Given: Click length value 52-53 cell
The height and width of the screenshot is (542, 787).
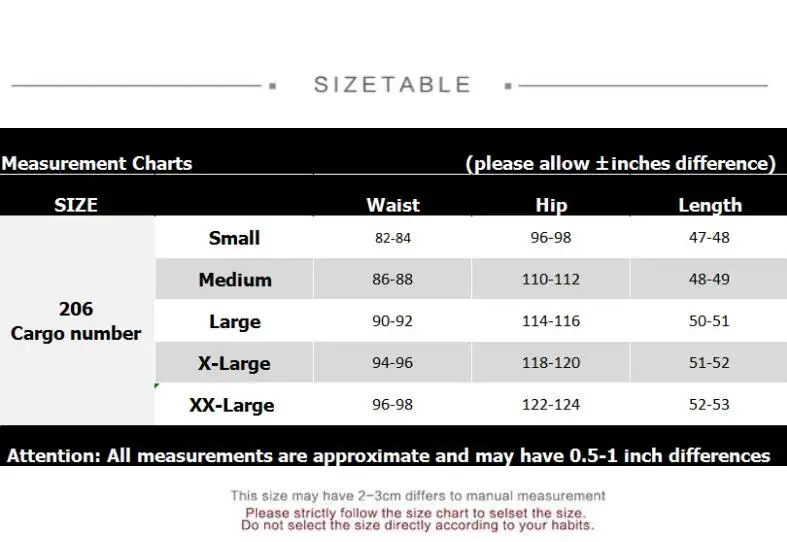Looking at the screenshot, I should pyautogui.click(x=709, y=404).
